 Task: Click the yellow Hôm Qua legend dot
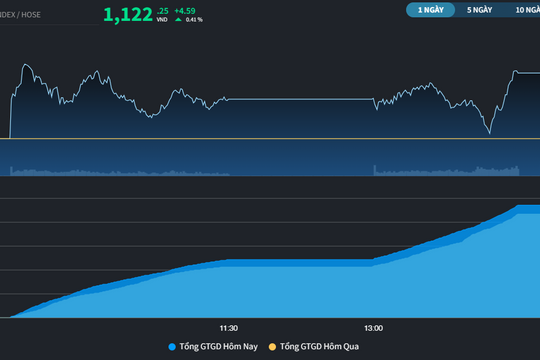click(x=272, y=347)
